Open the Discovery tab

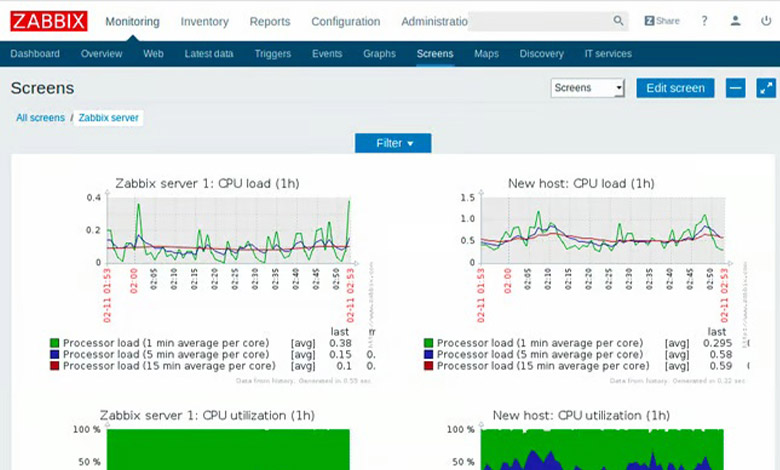pyautogui.click(x=542, y=54)
